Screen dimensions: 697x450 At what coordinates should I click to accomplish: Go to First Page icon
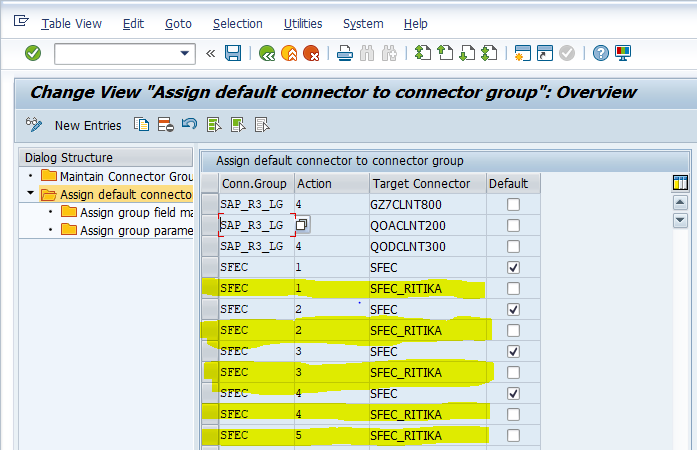click(x=423, y=53)
